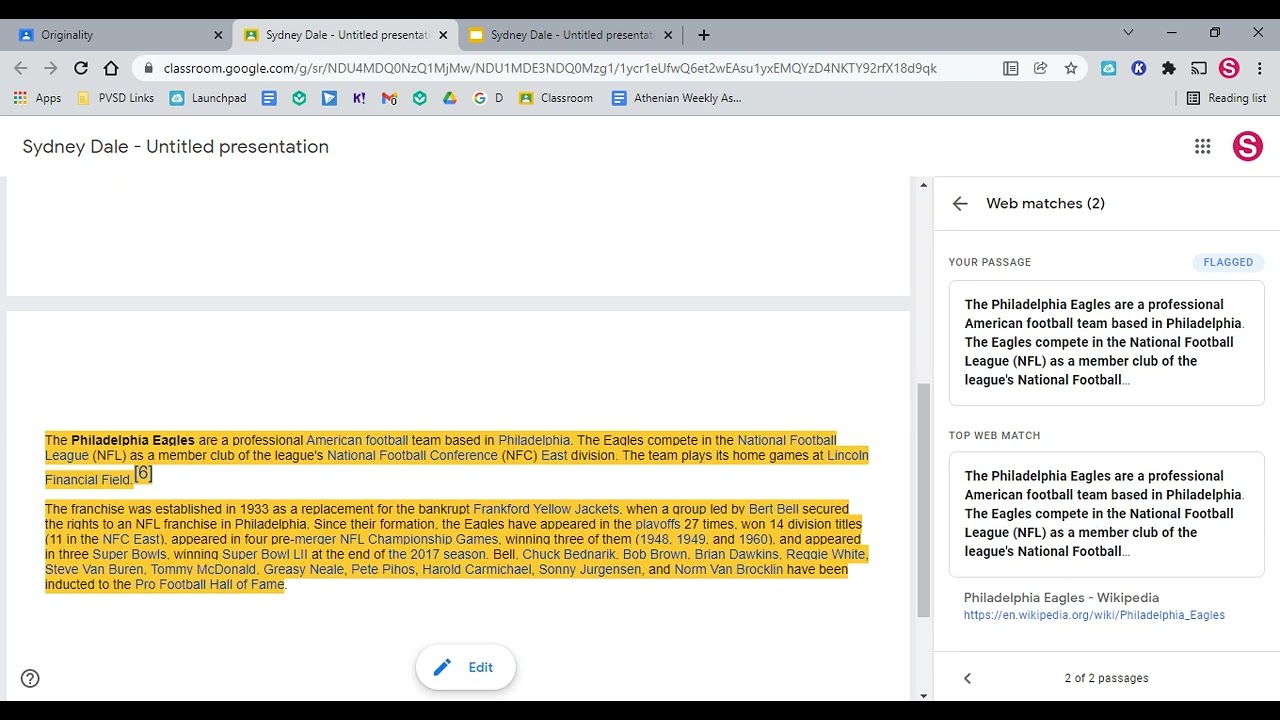This screenshot has height=720, width=1280.
Task: Open the Launchpad bookmark
Action: coord(208,98)
